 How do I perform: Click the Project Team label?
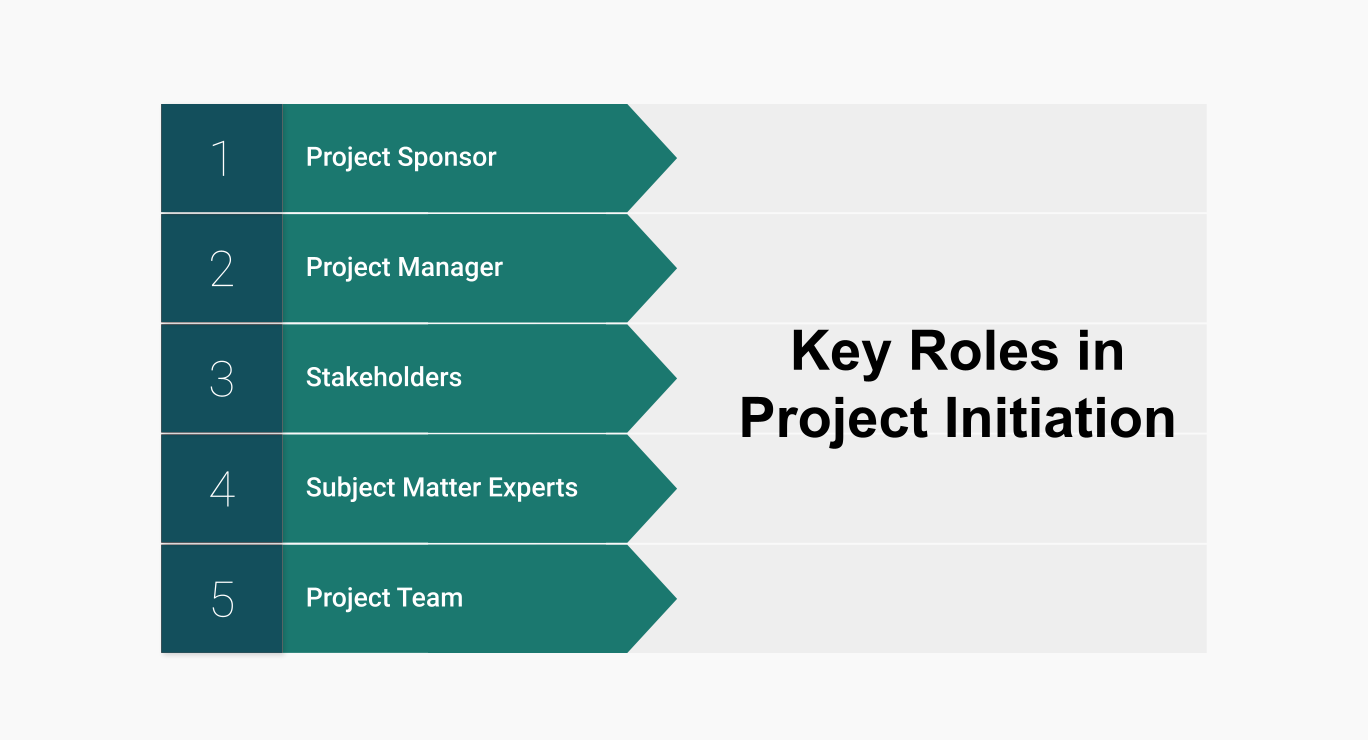coord(384,597)
